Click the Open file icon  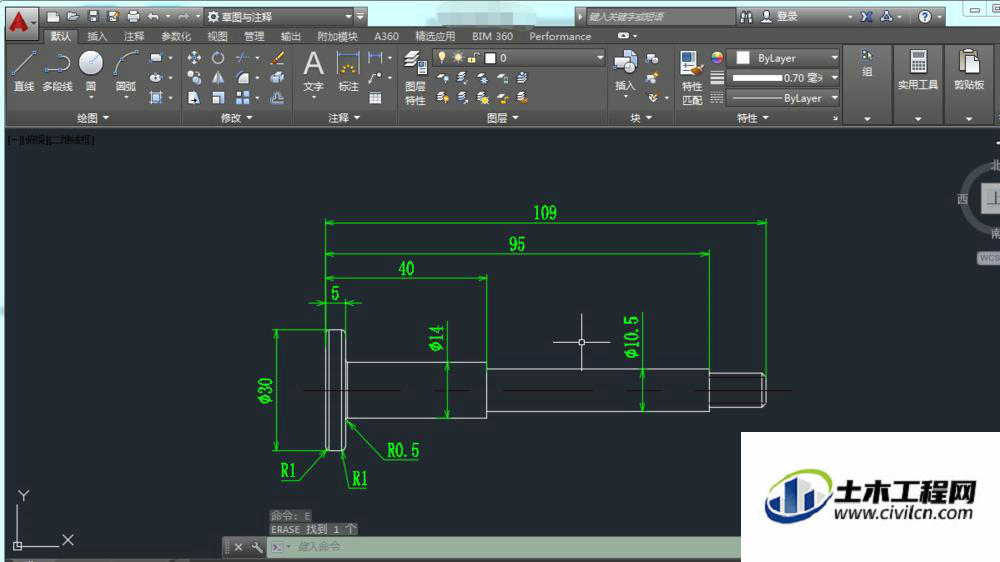coord(73,16)
